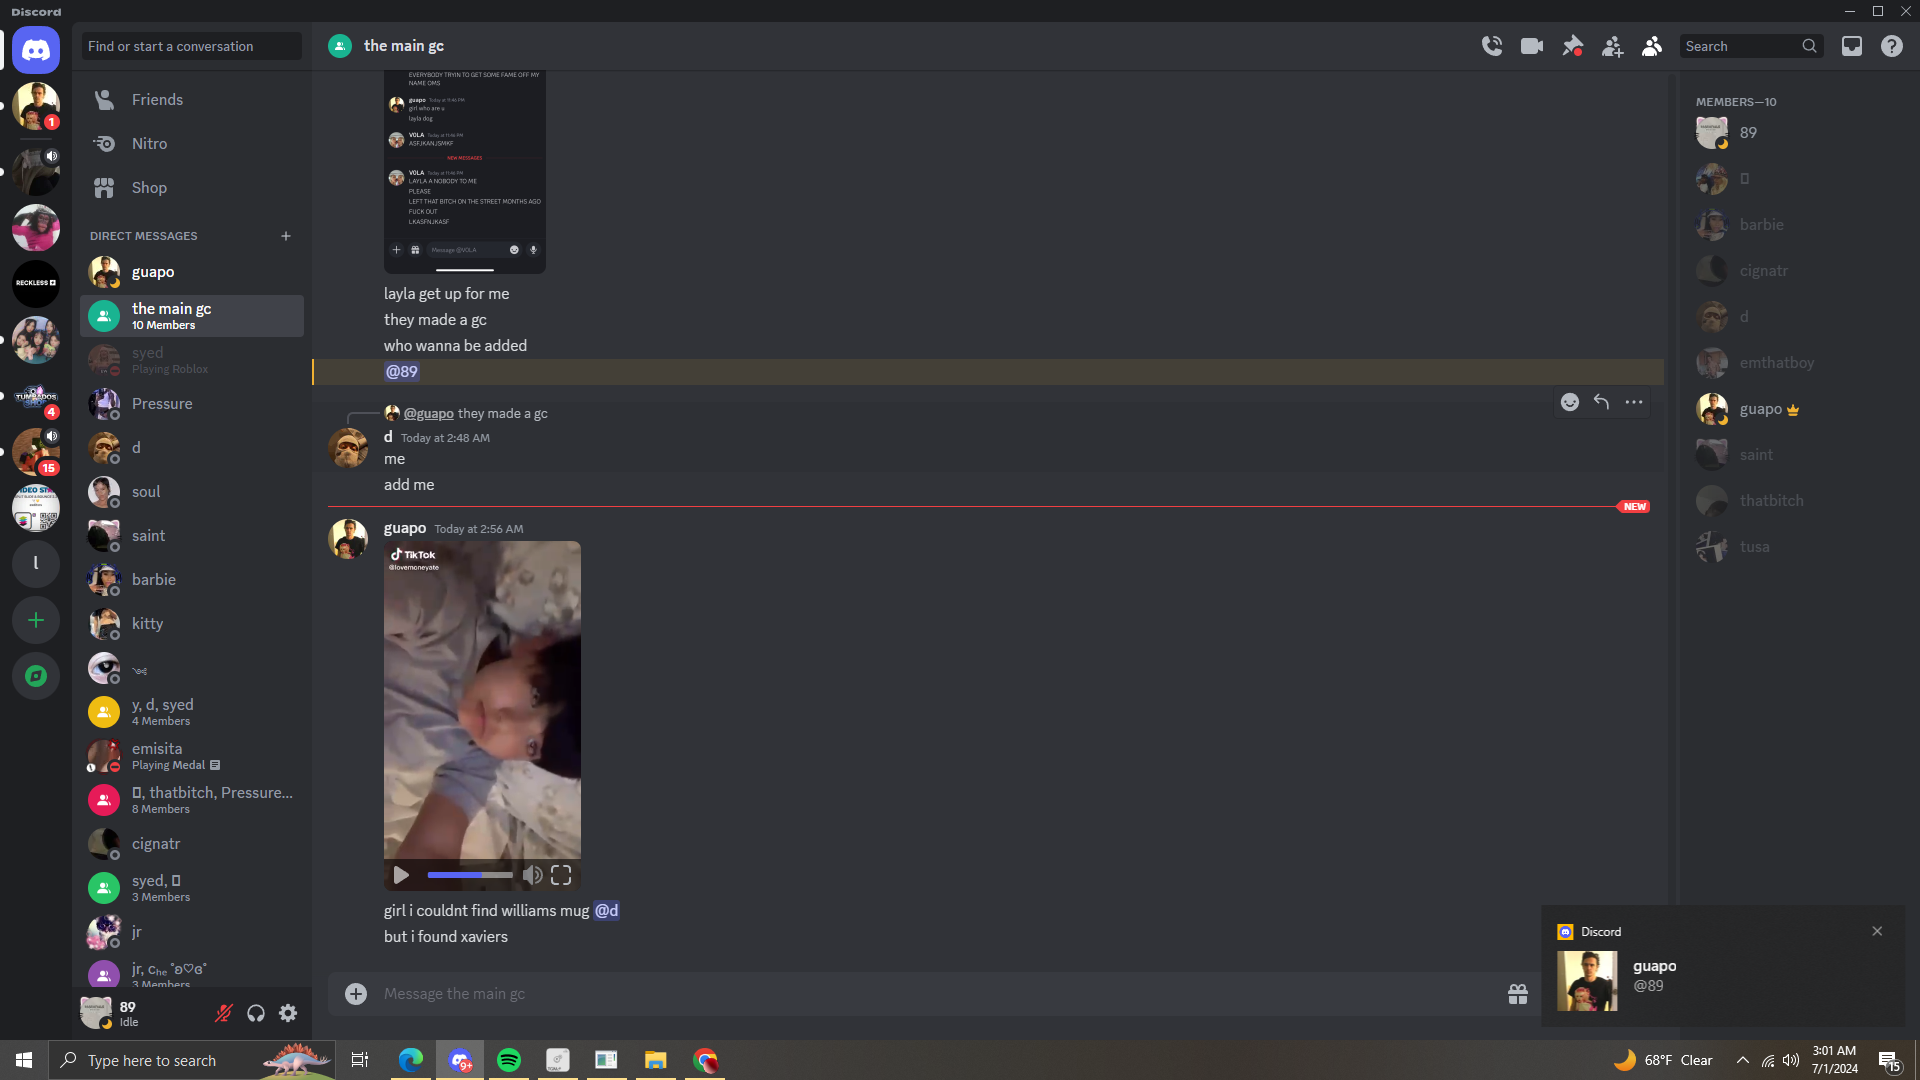Screen dimensions: 1920x1080
Task: Add a server with the plus button
Action: tap(36, 621)
